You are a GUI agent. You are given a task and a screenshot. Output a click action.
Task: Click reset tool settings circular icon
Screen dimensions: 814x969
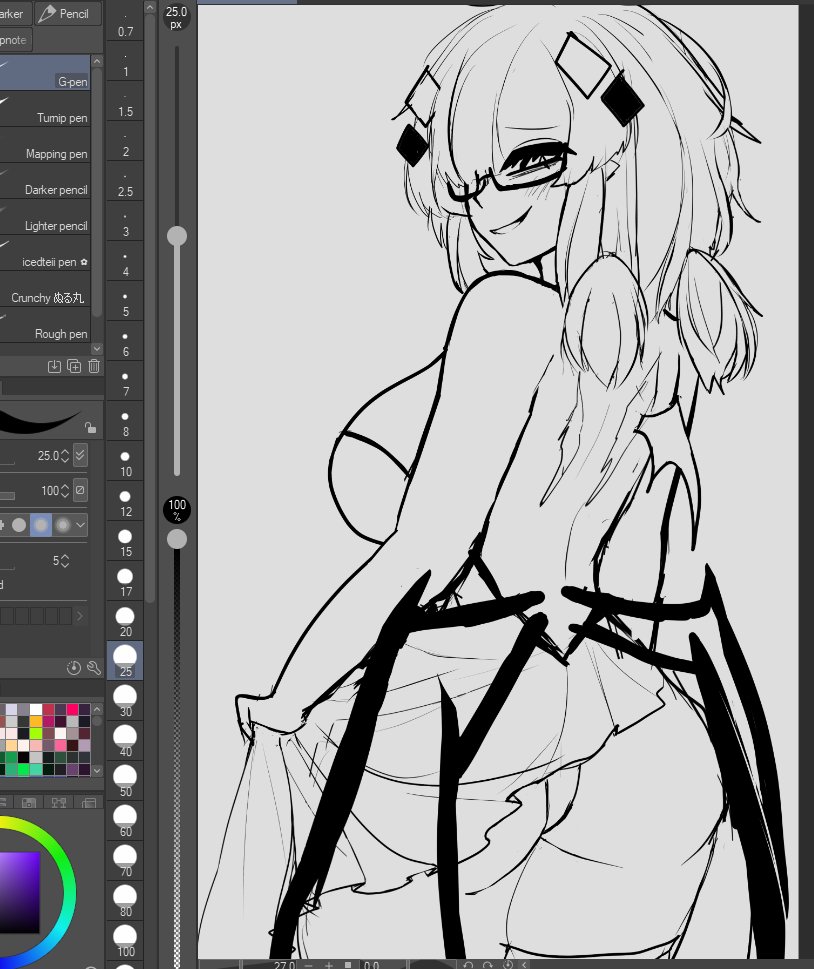pyautogui.click(x=74, y=668)
